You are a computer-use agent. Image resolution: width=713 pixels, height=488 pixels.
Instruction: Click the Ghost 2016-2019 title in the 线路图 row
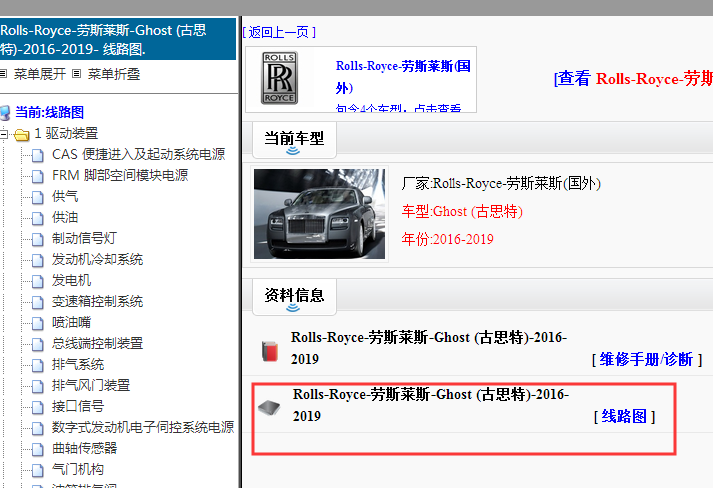431,405
